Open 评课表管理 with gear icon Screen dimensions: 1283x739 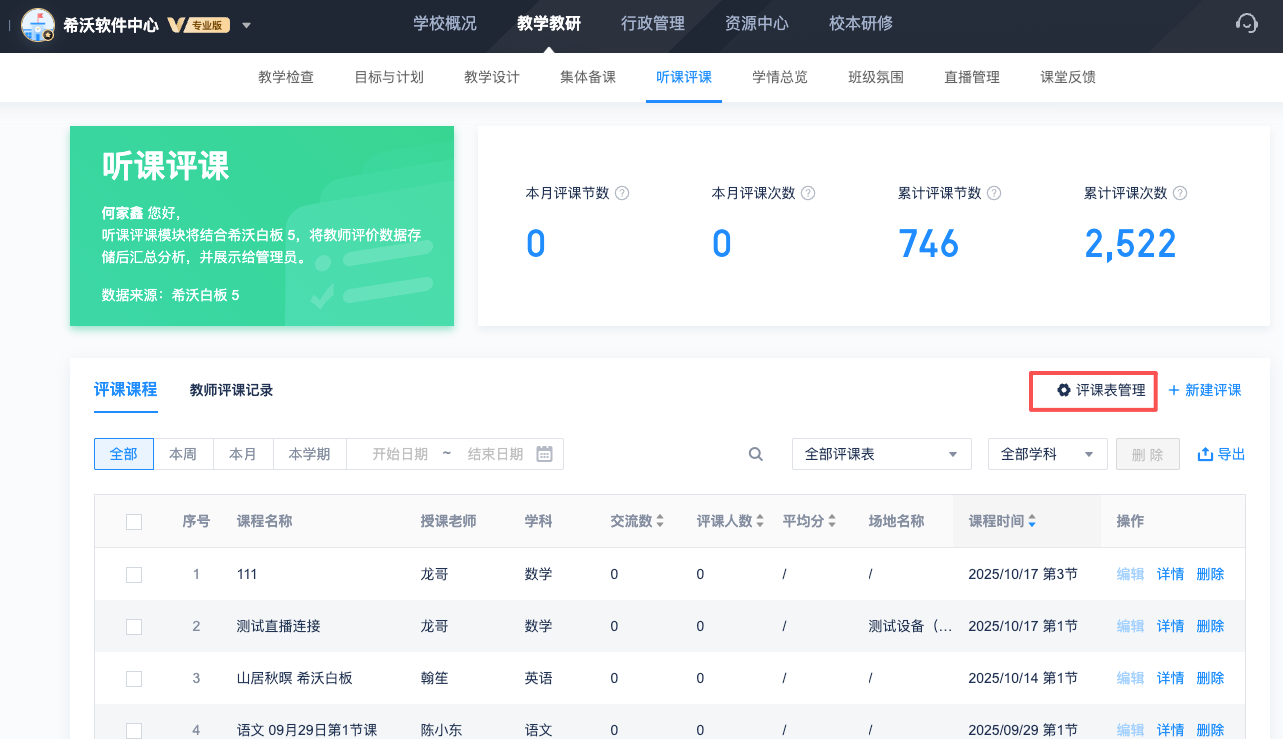[x=1093, y=390]
